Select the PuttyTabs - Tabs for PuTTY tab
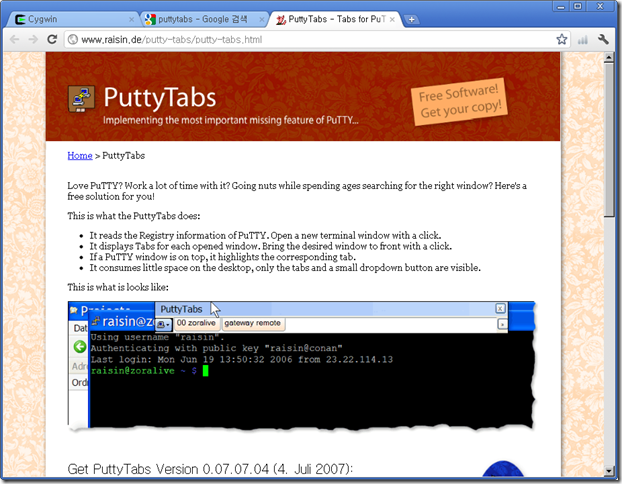 (335, 19)
